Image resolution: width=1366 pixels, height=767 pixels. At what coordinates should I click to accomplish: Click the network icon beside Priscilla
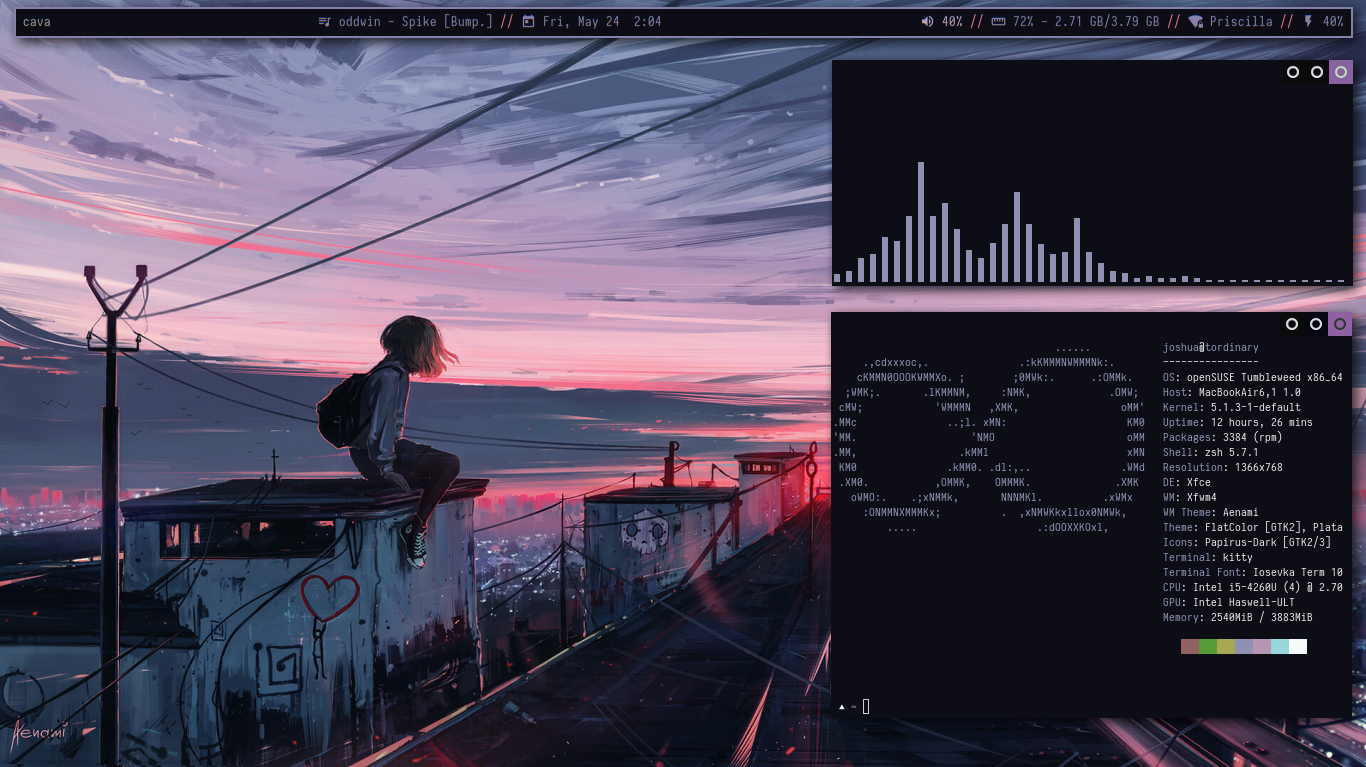point(1197,21)
